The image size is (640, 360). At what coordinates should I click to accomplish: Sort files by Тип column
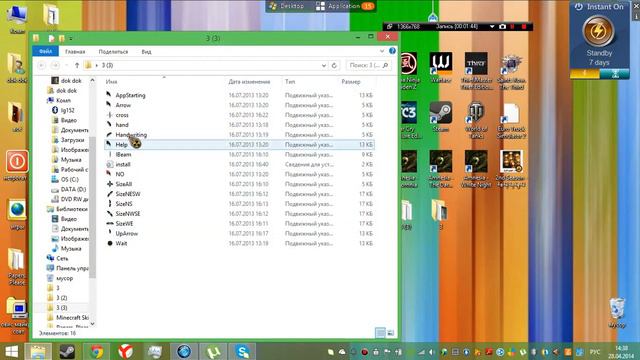(x=290, y=82)
